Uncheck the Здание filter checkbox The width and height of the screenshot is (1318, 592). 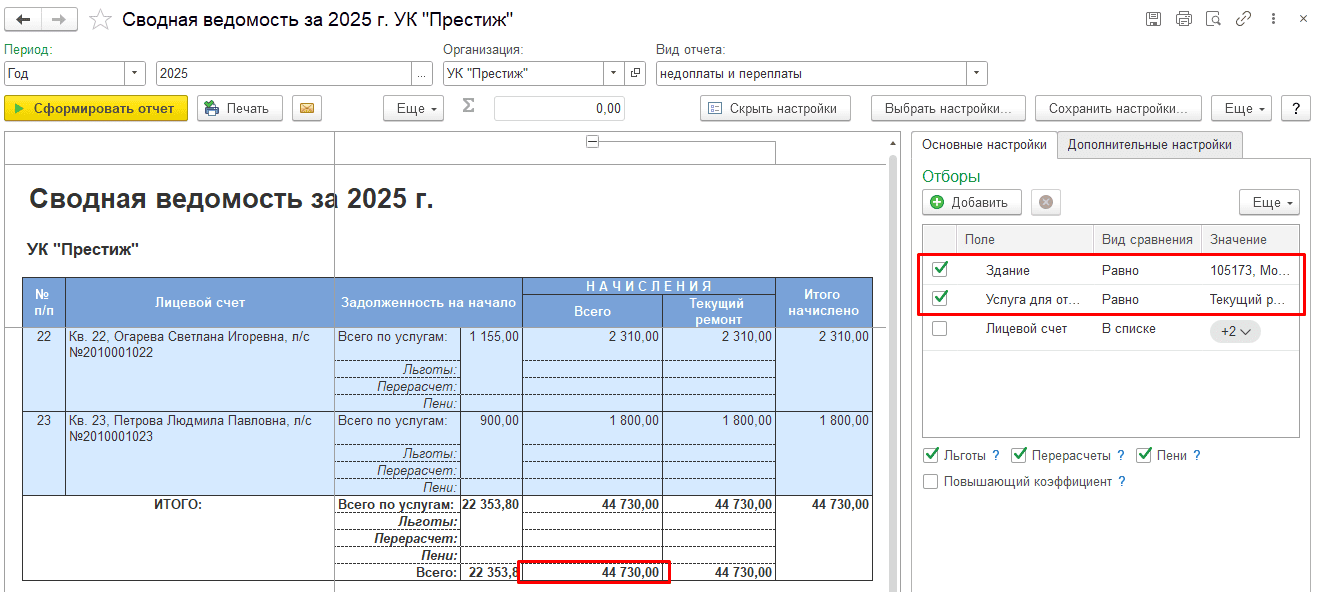(x=940, y=270)
